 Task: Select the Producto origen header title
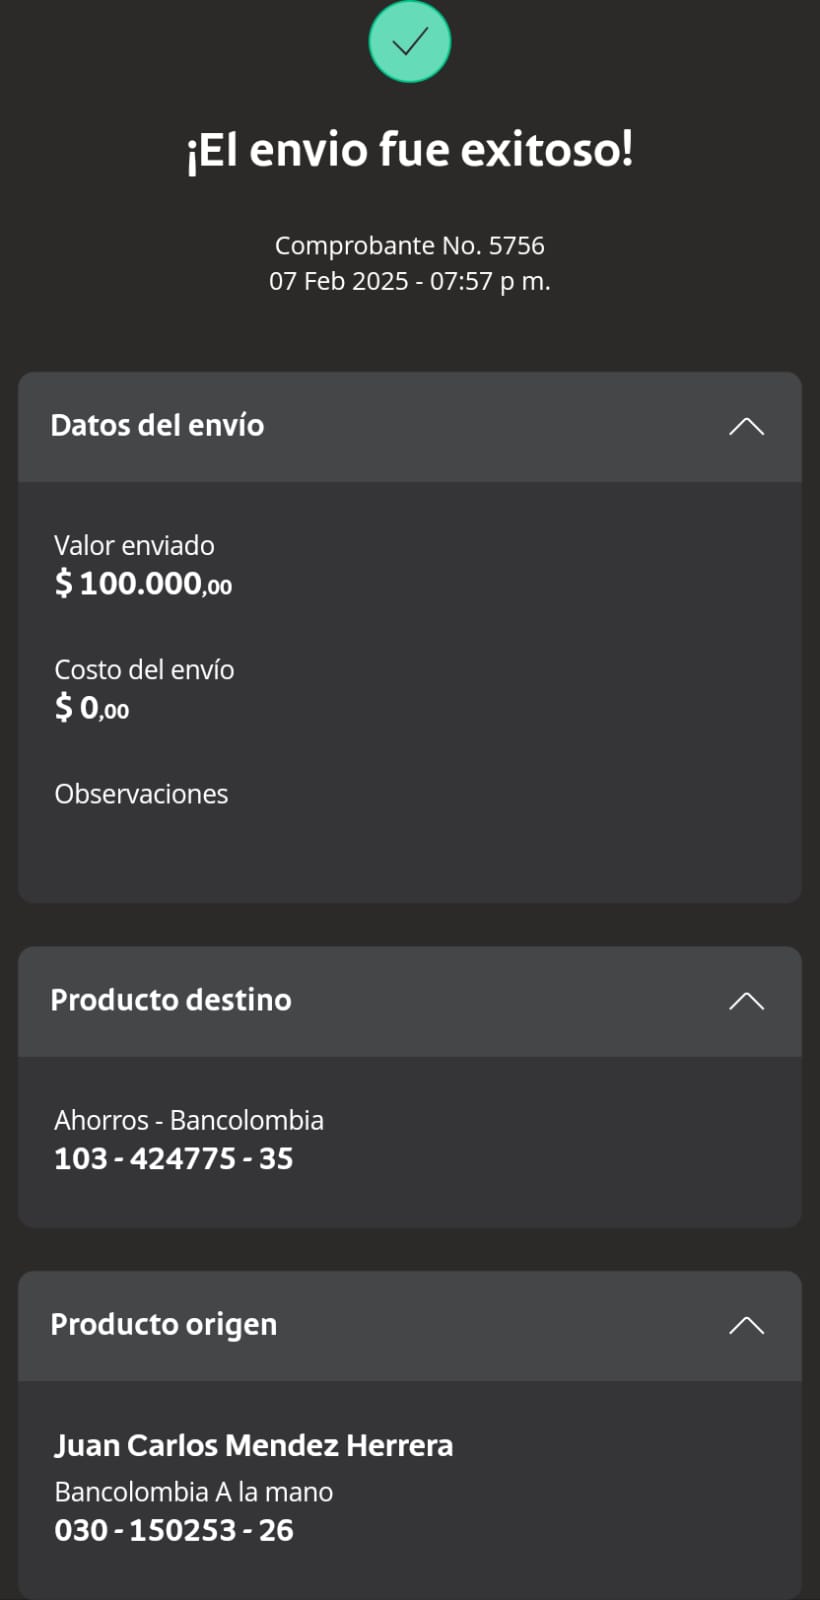(164, 1325)
